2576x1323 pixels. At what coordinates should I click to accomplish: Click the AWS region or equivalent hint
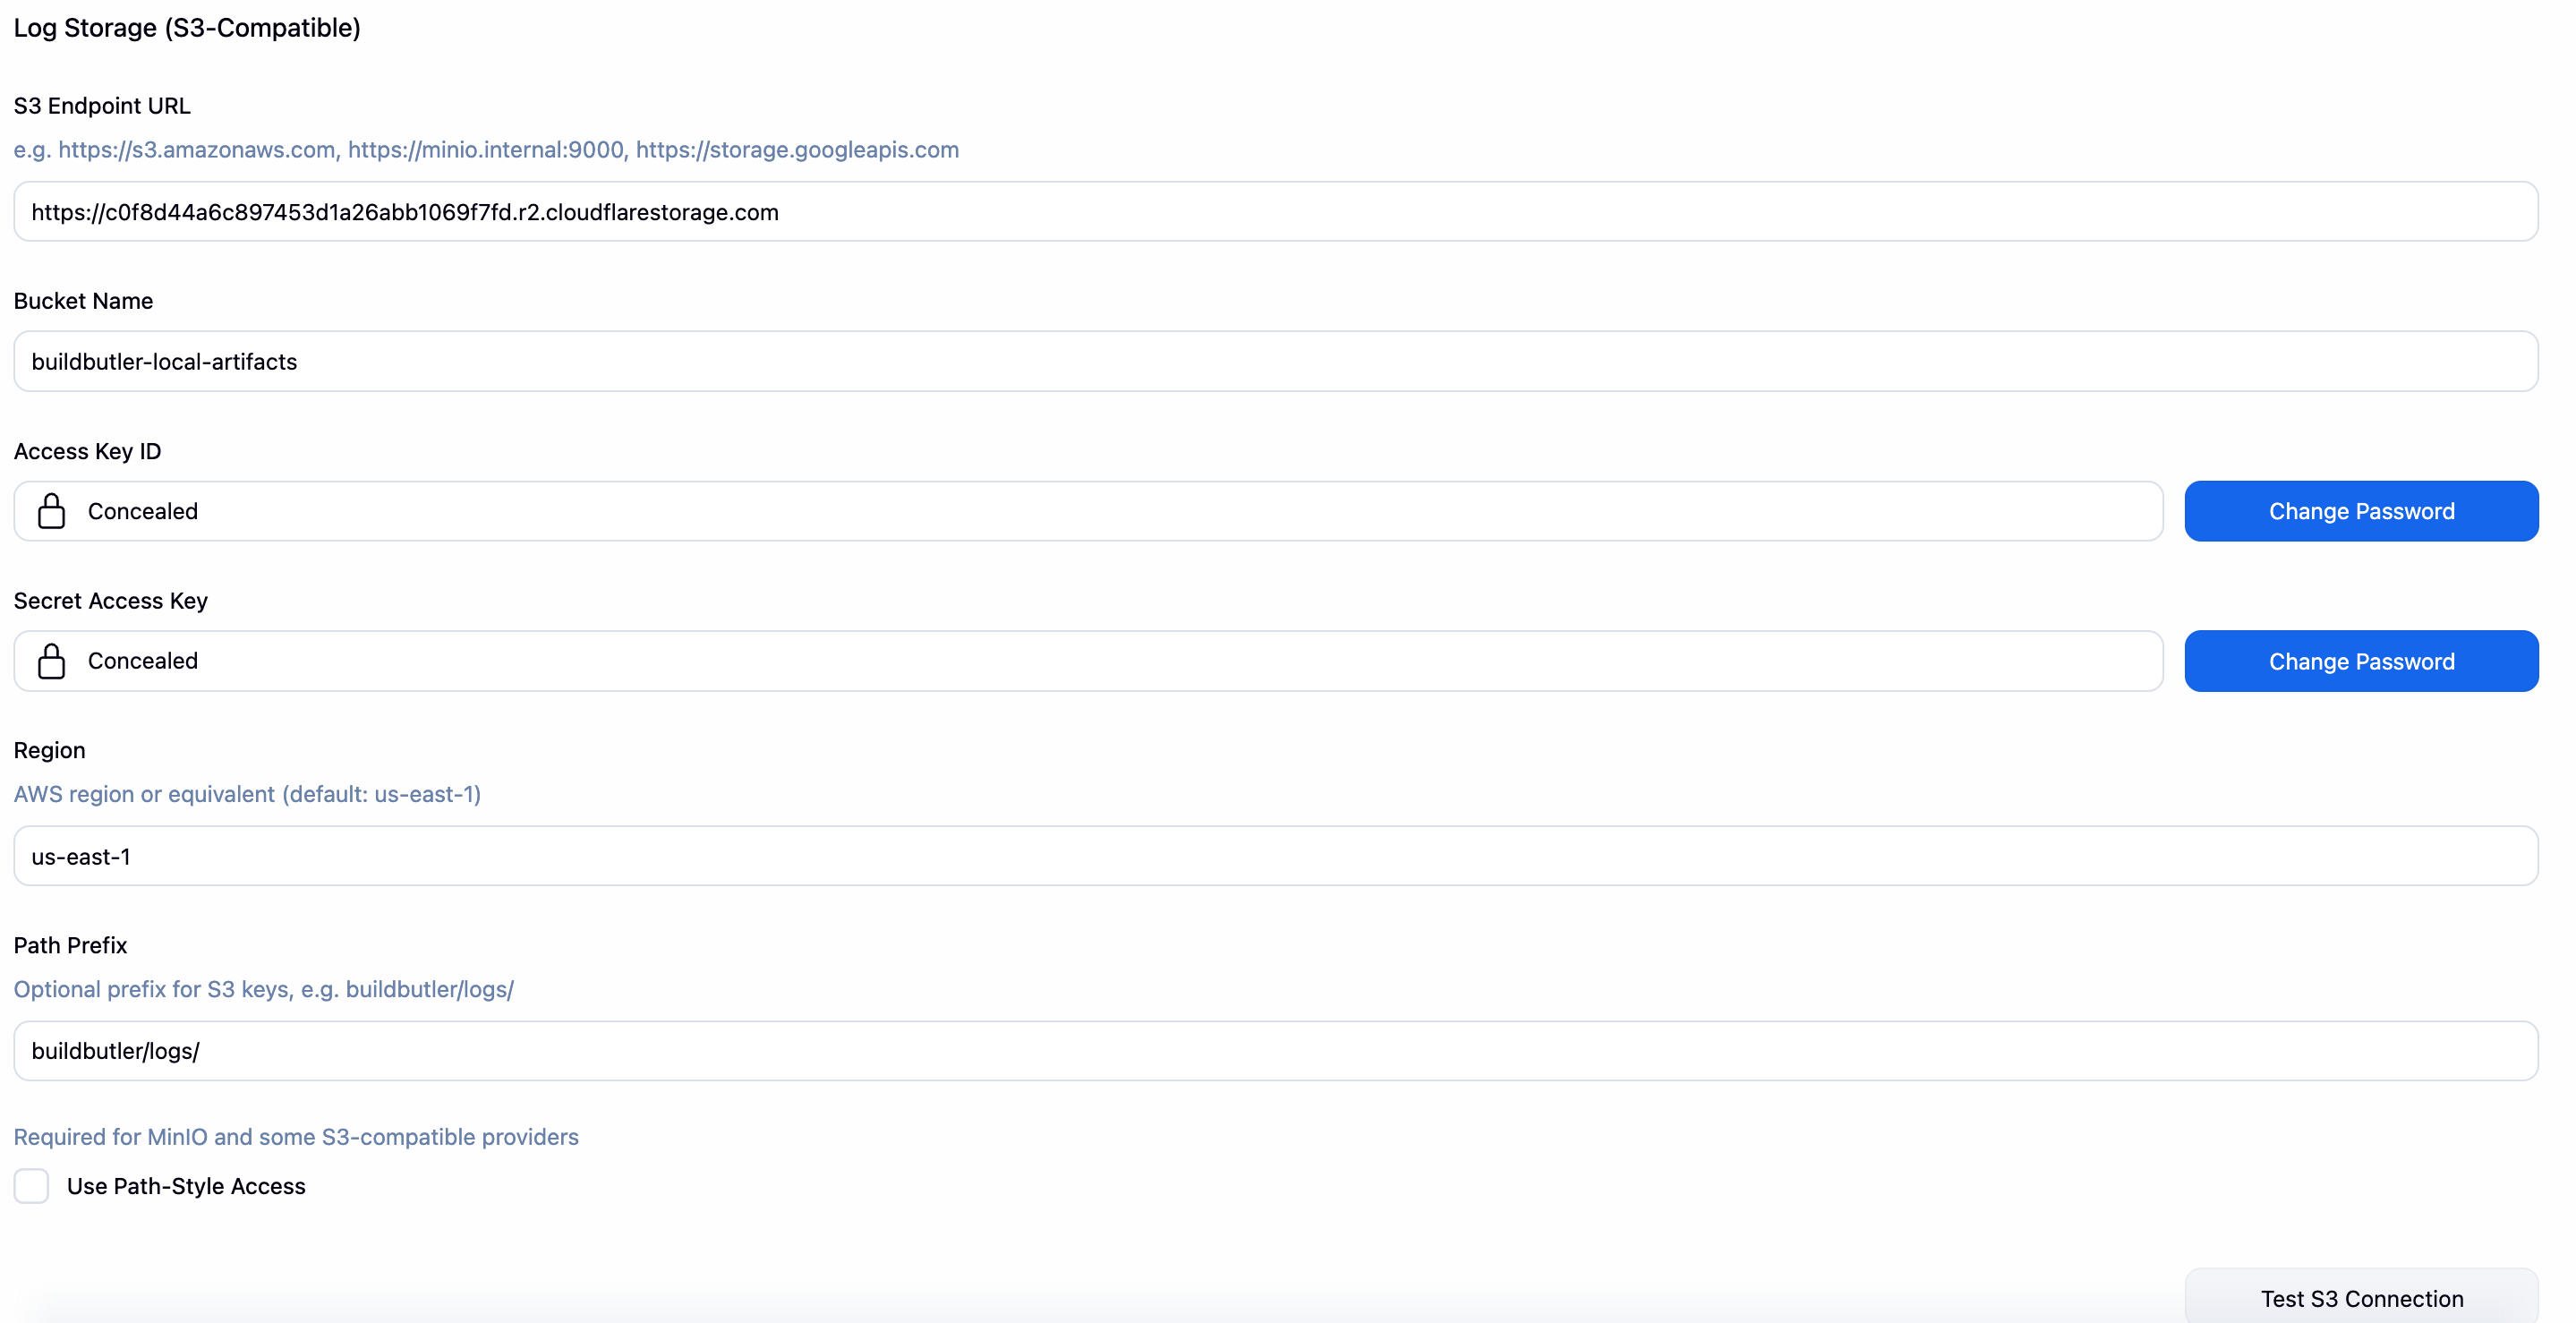pos(246,794)
